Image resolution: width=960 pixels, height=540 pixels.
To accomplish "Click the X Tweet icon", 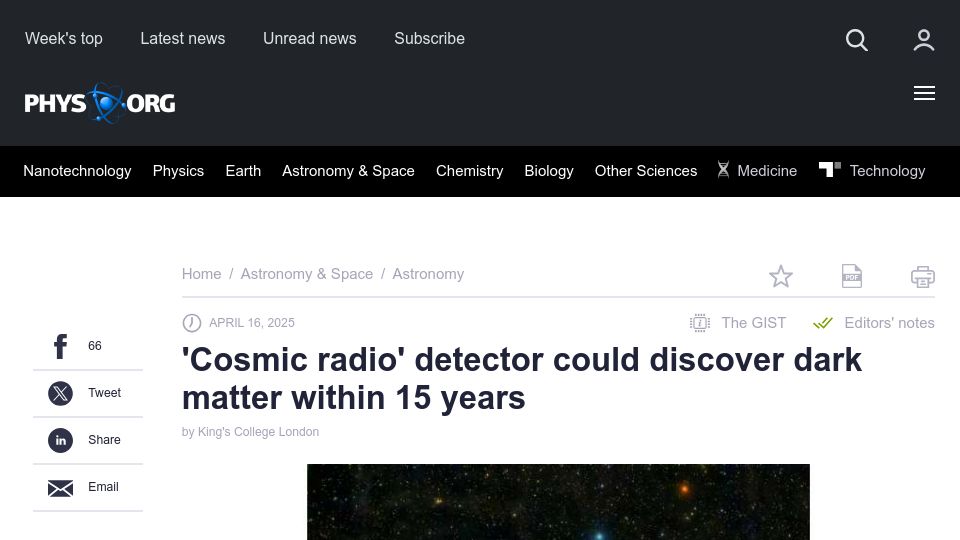I will (x=61, y=393).
